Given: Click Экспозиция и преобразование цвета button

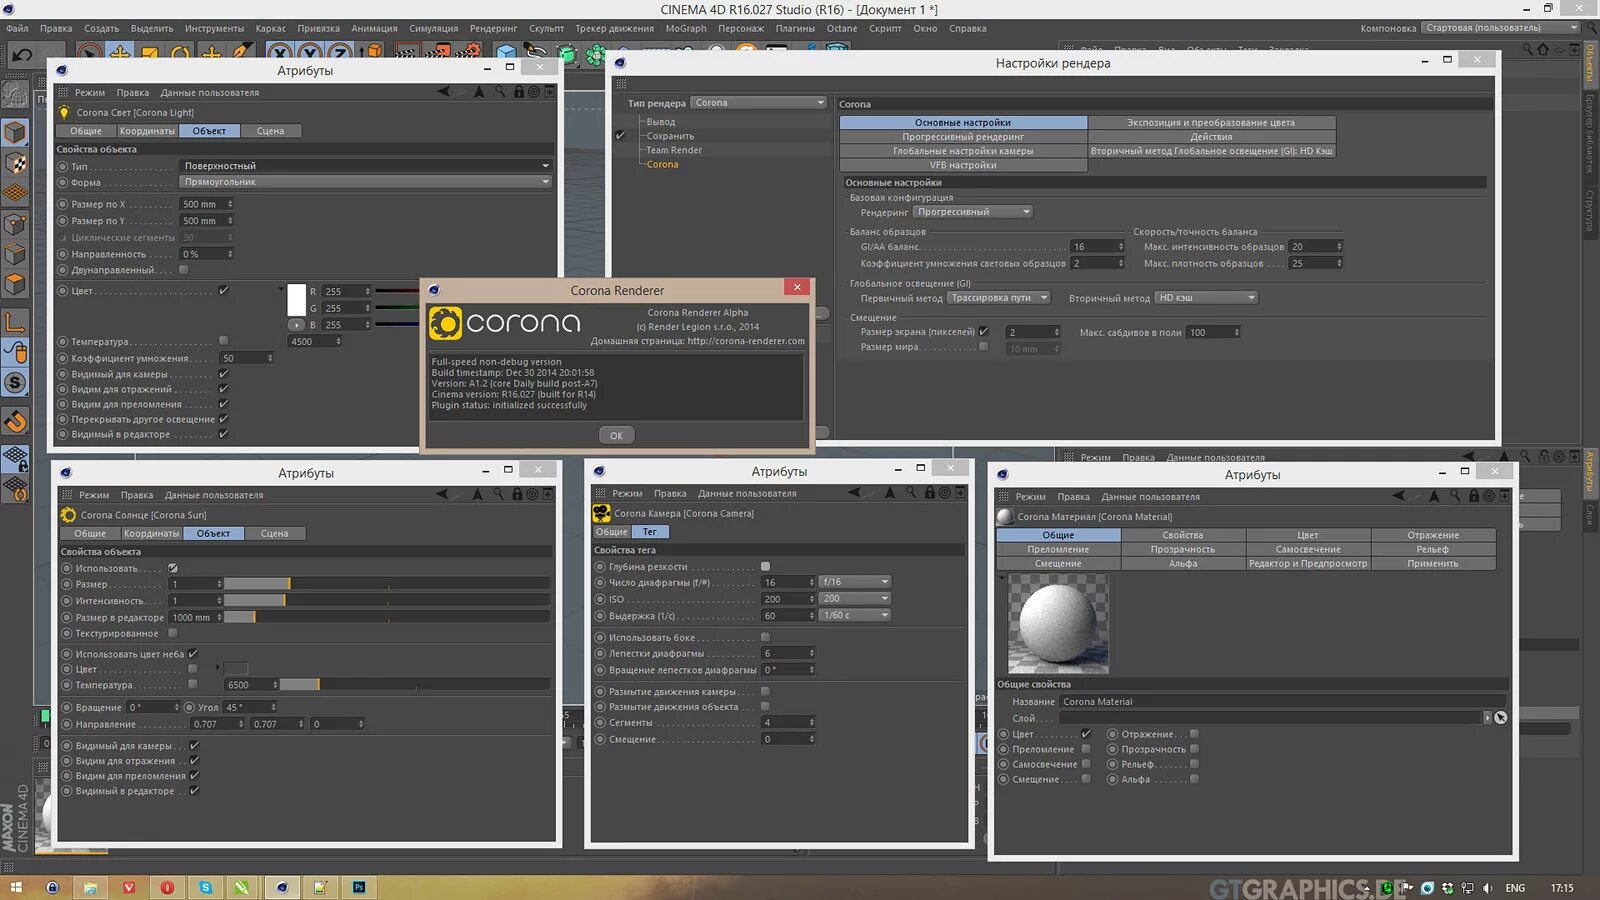Looking at the screenshot, I should (x=1211, y=123).
